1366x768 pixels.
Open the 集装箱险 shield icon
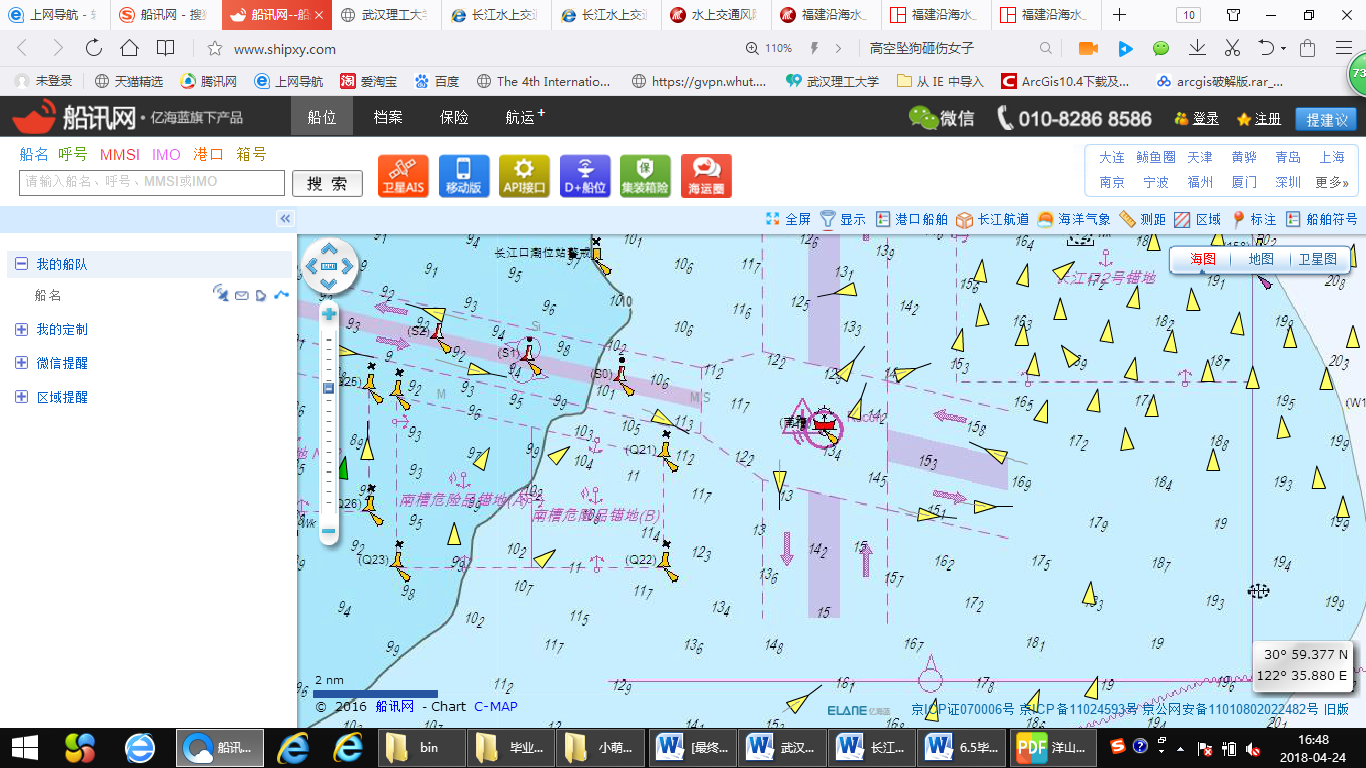[645, 176]
